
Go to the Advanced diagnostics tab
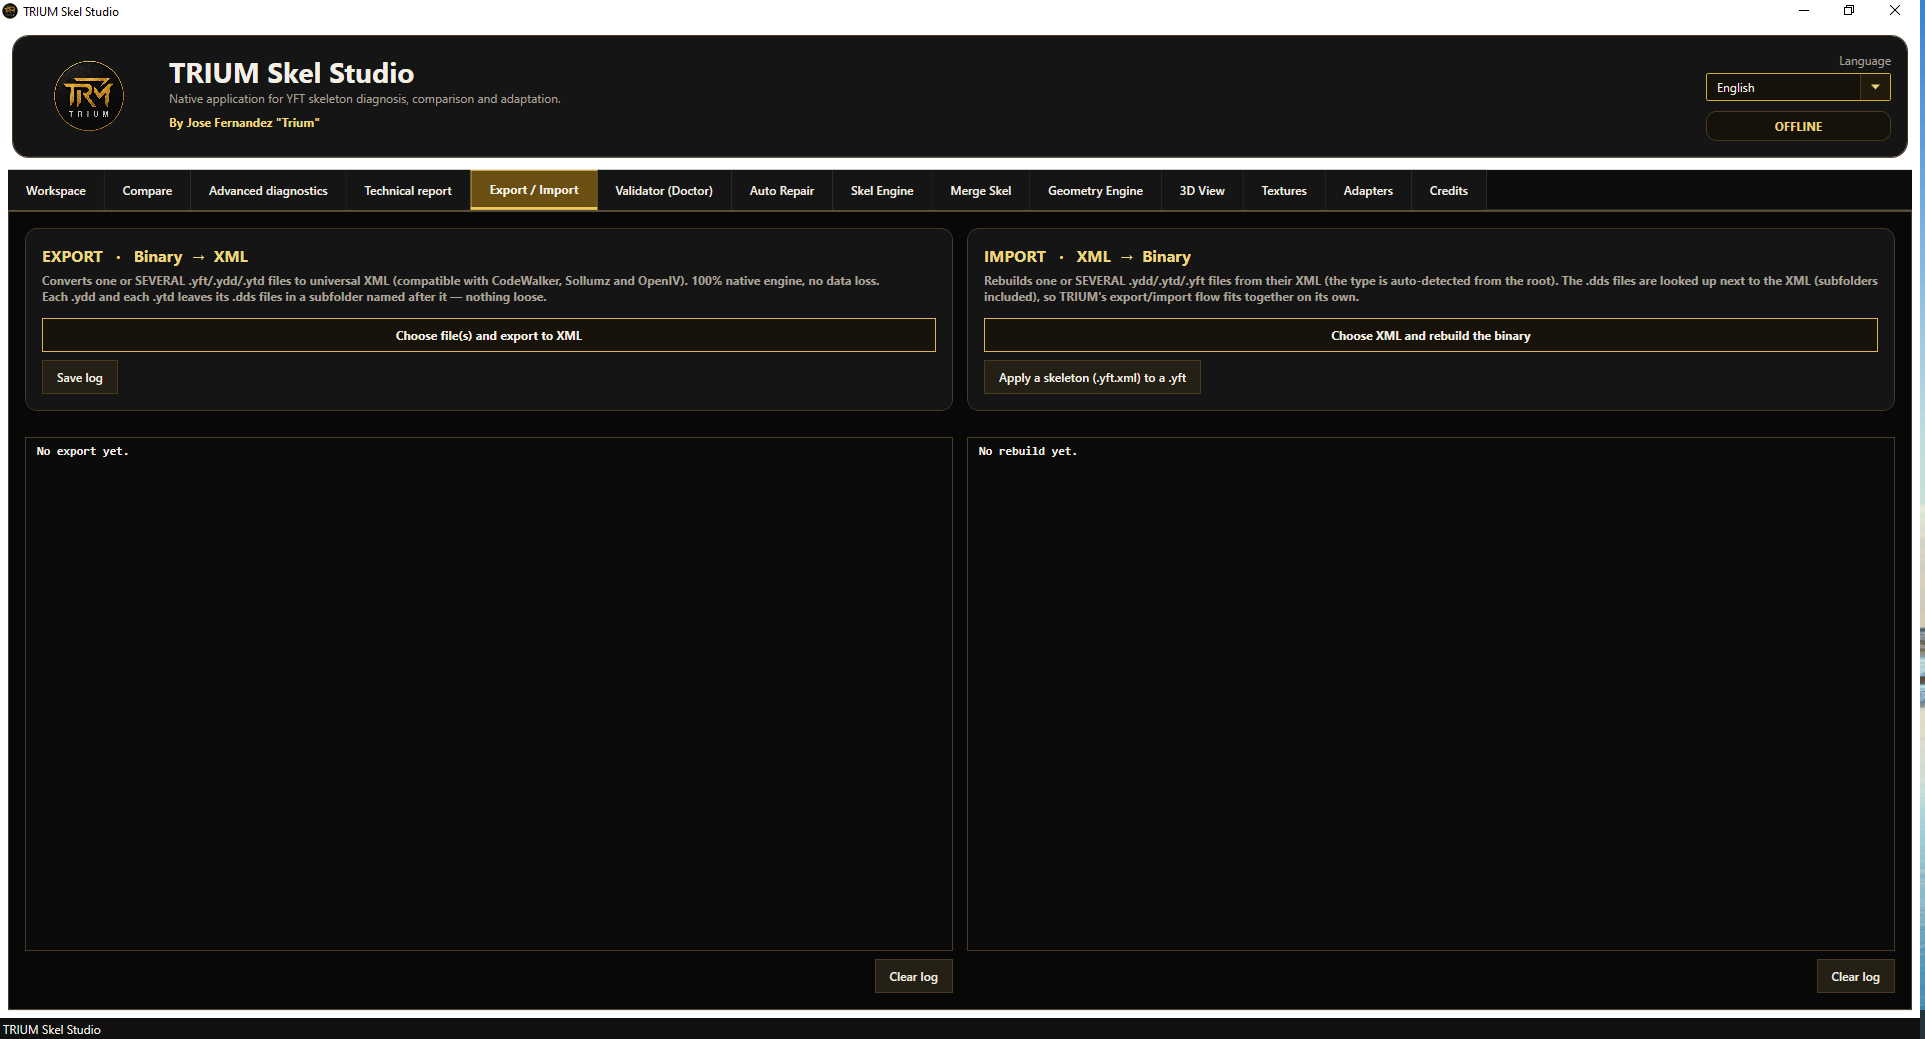(x=268, y=190)
